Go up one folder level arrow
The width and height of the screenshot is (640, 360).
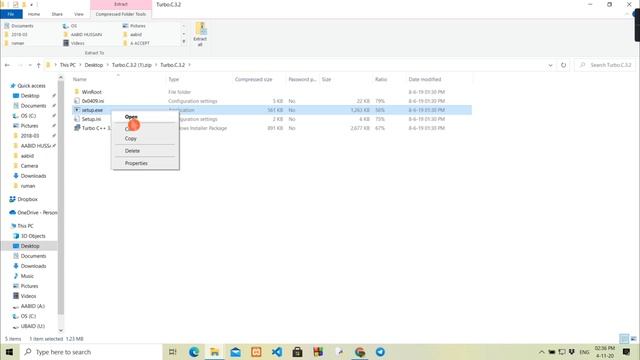38,65
